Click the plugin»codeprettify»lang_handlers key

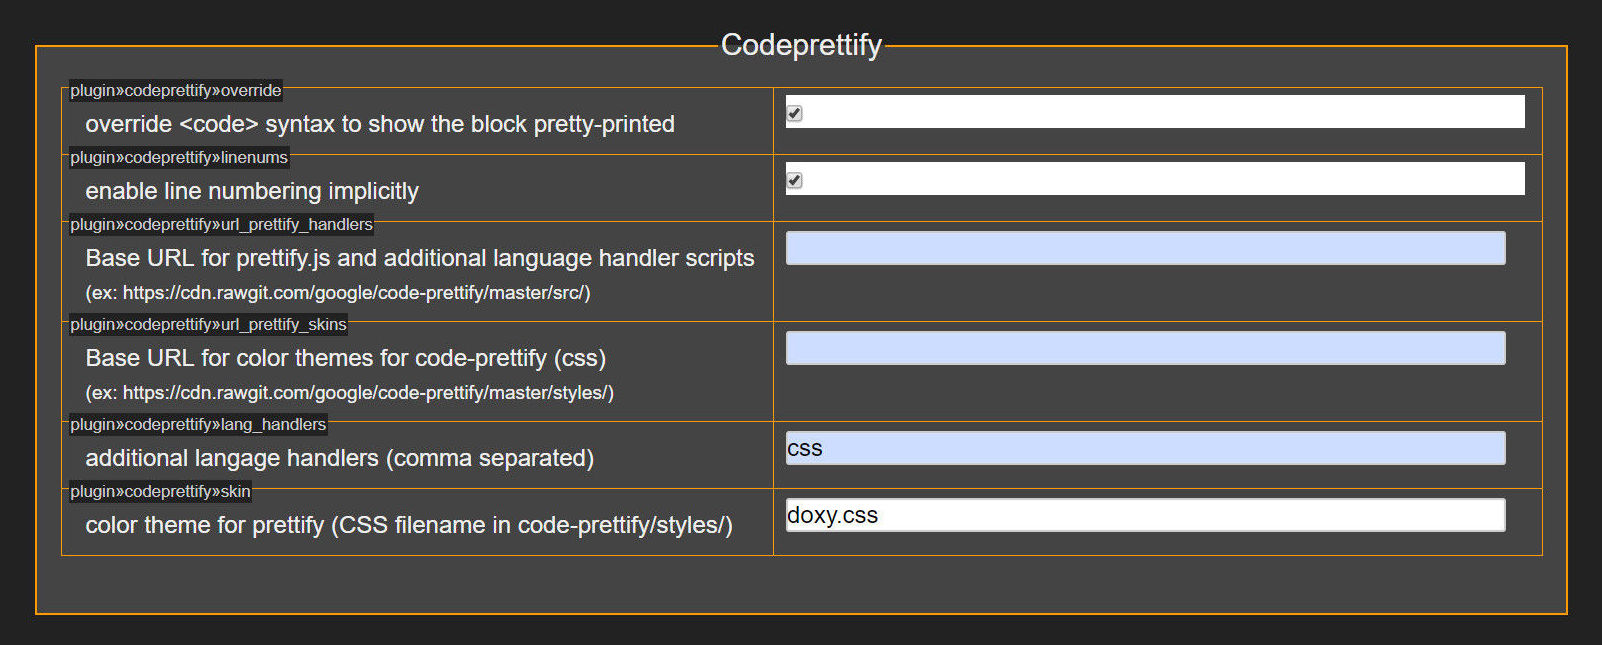[x=198, y=425]
